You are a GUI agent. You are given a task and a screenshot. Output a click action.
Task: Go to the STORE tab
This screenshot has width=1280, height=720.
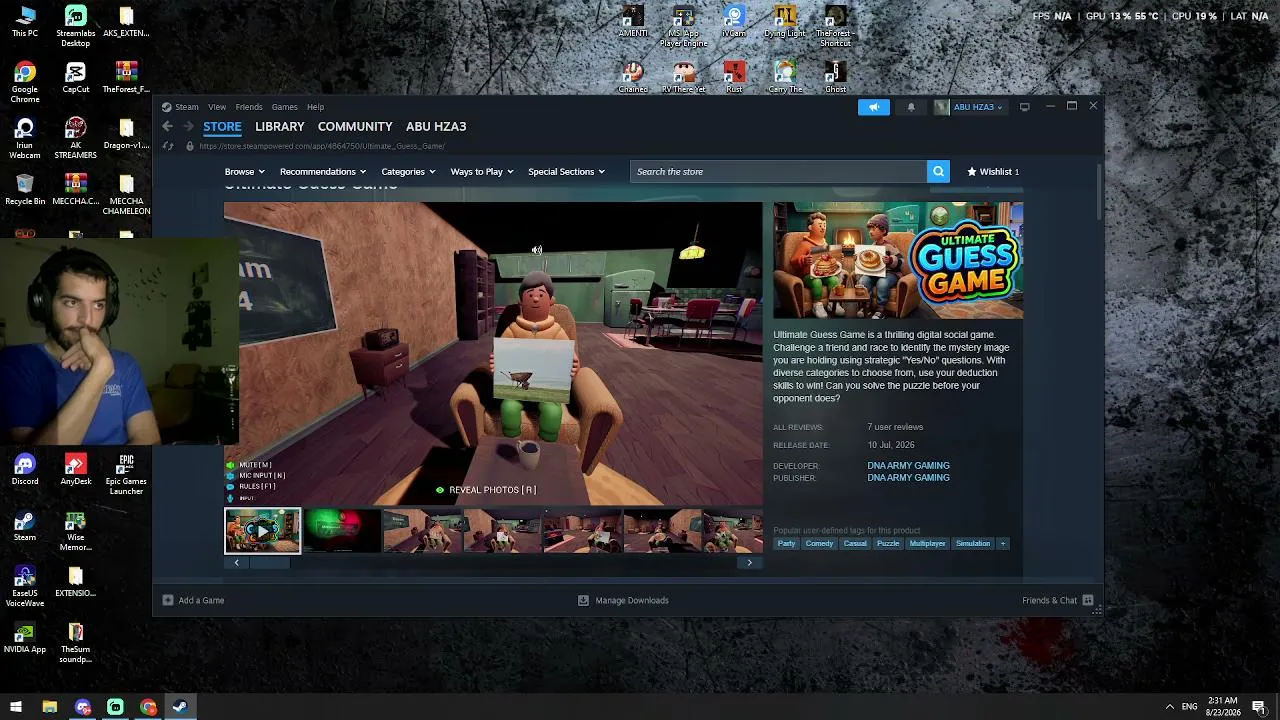[222, 127]
